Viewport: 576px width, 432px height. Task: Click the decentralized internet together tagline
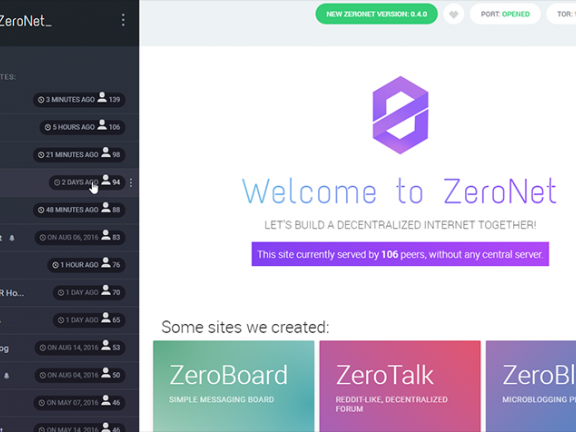pos(400,225)
